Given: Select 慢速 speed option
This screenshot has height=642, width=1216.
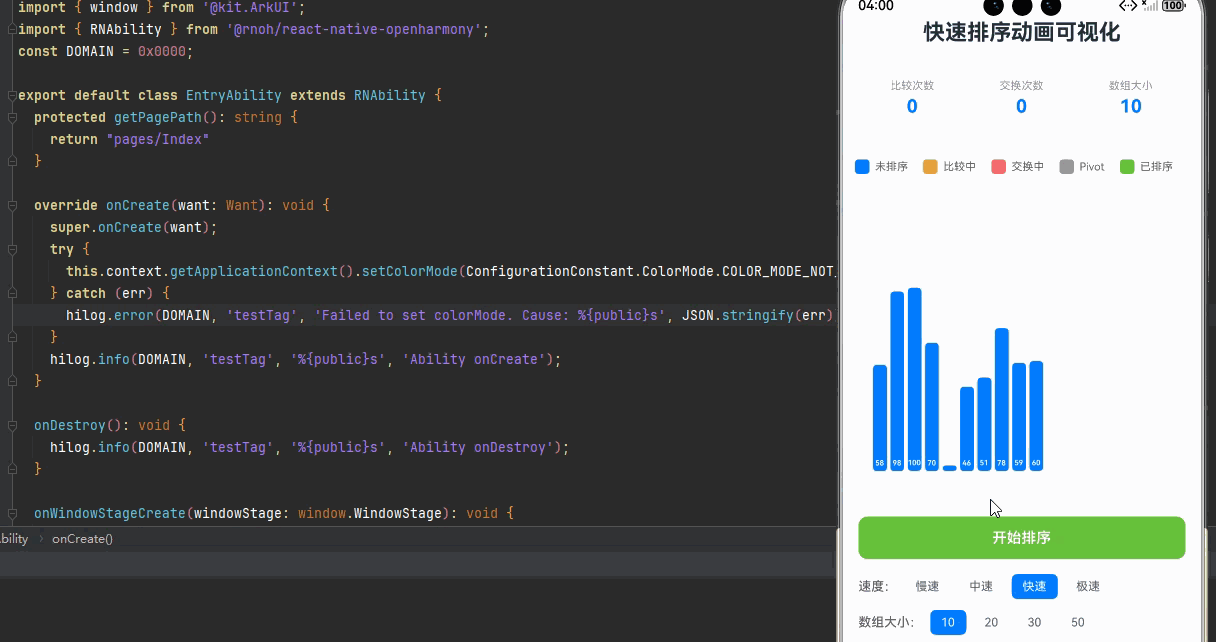Looking at the screenshot, I should click(x=927, y=586).
